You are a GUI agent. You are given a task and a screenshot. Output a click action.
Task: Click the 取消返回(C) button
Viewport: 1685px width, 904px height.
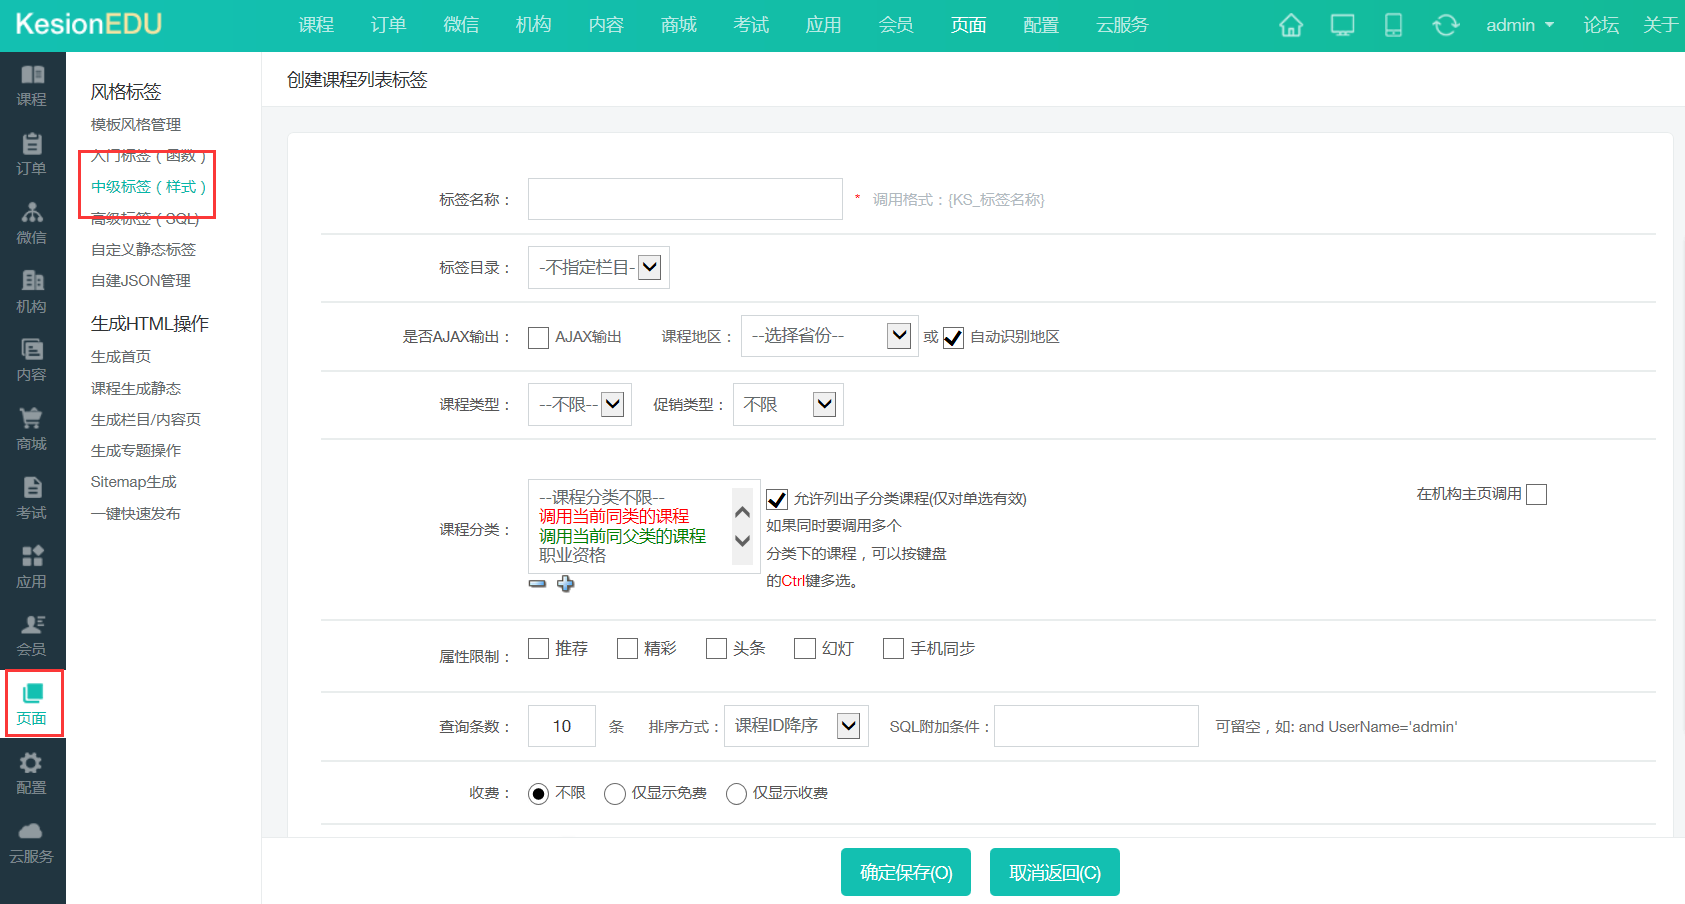tap(1055, 872)
